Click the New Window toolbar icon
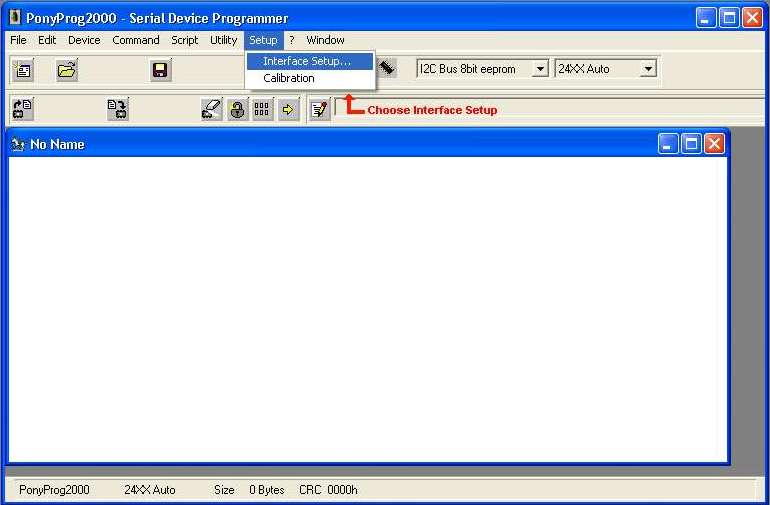This screenshot has height=505, width=770. [23, 70]
